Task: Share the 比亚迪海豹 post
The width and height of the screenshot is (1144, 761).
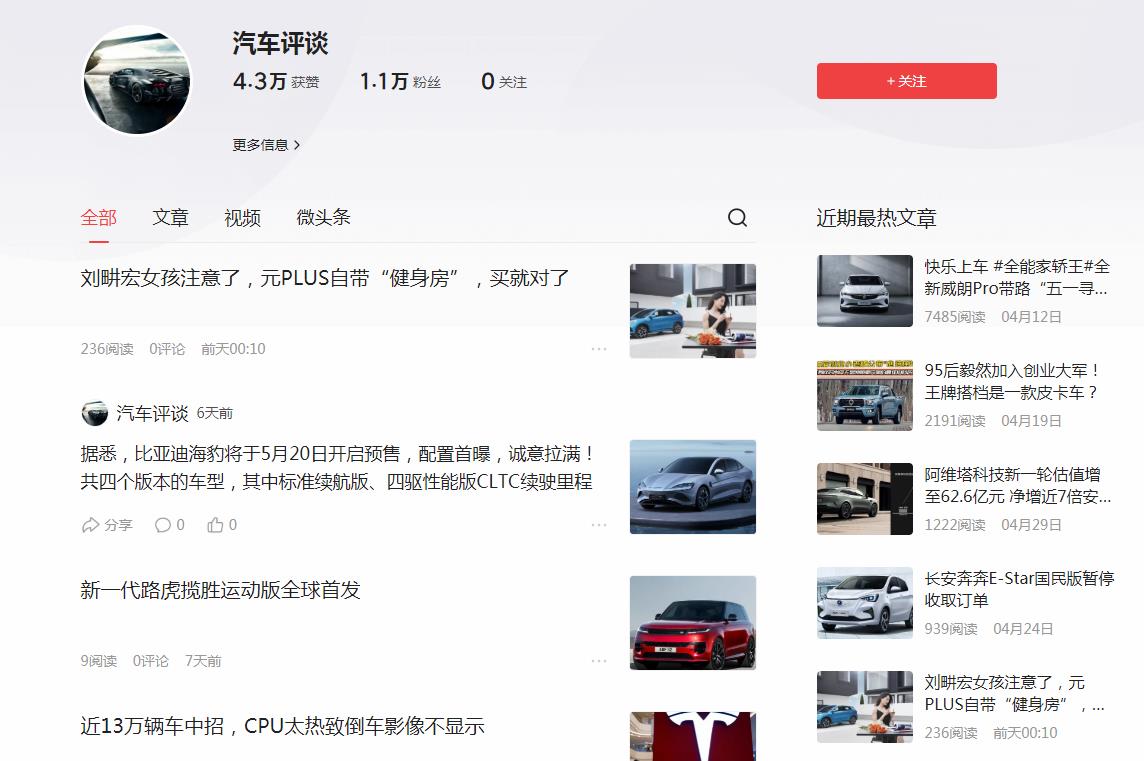Action: coord(107,525)
